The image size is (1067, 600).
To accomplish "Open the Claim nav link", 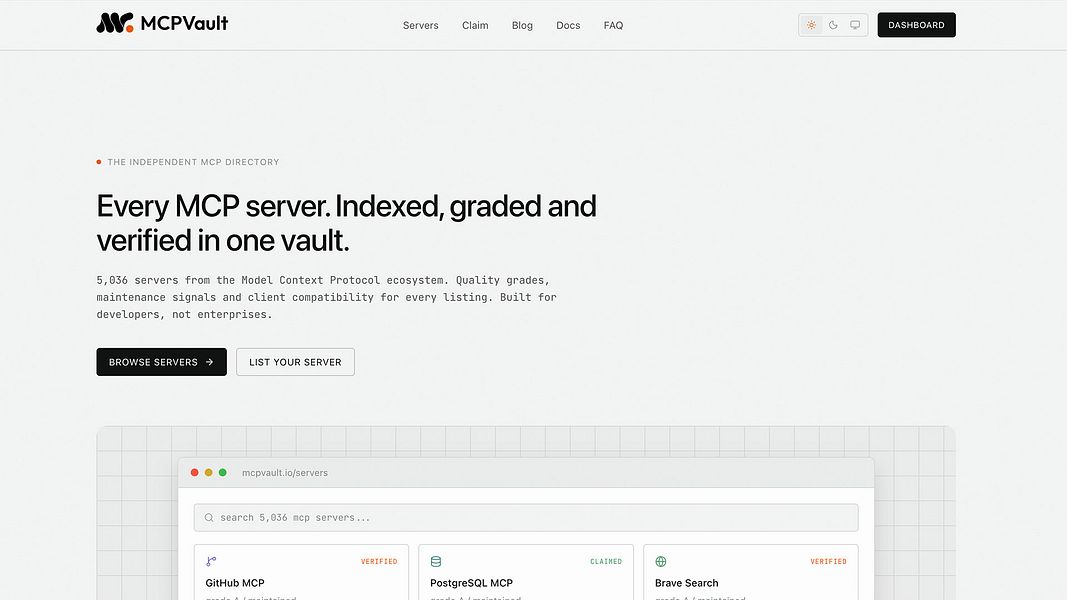I will point(475,25).
